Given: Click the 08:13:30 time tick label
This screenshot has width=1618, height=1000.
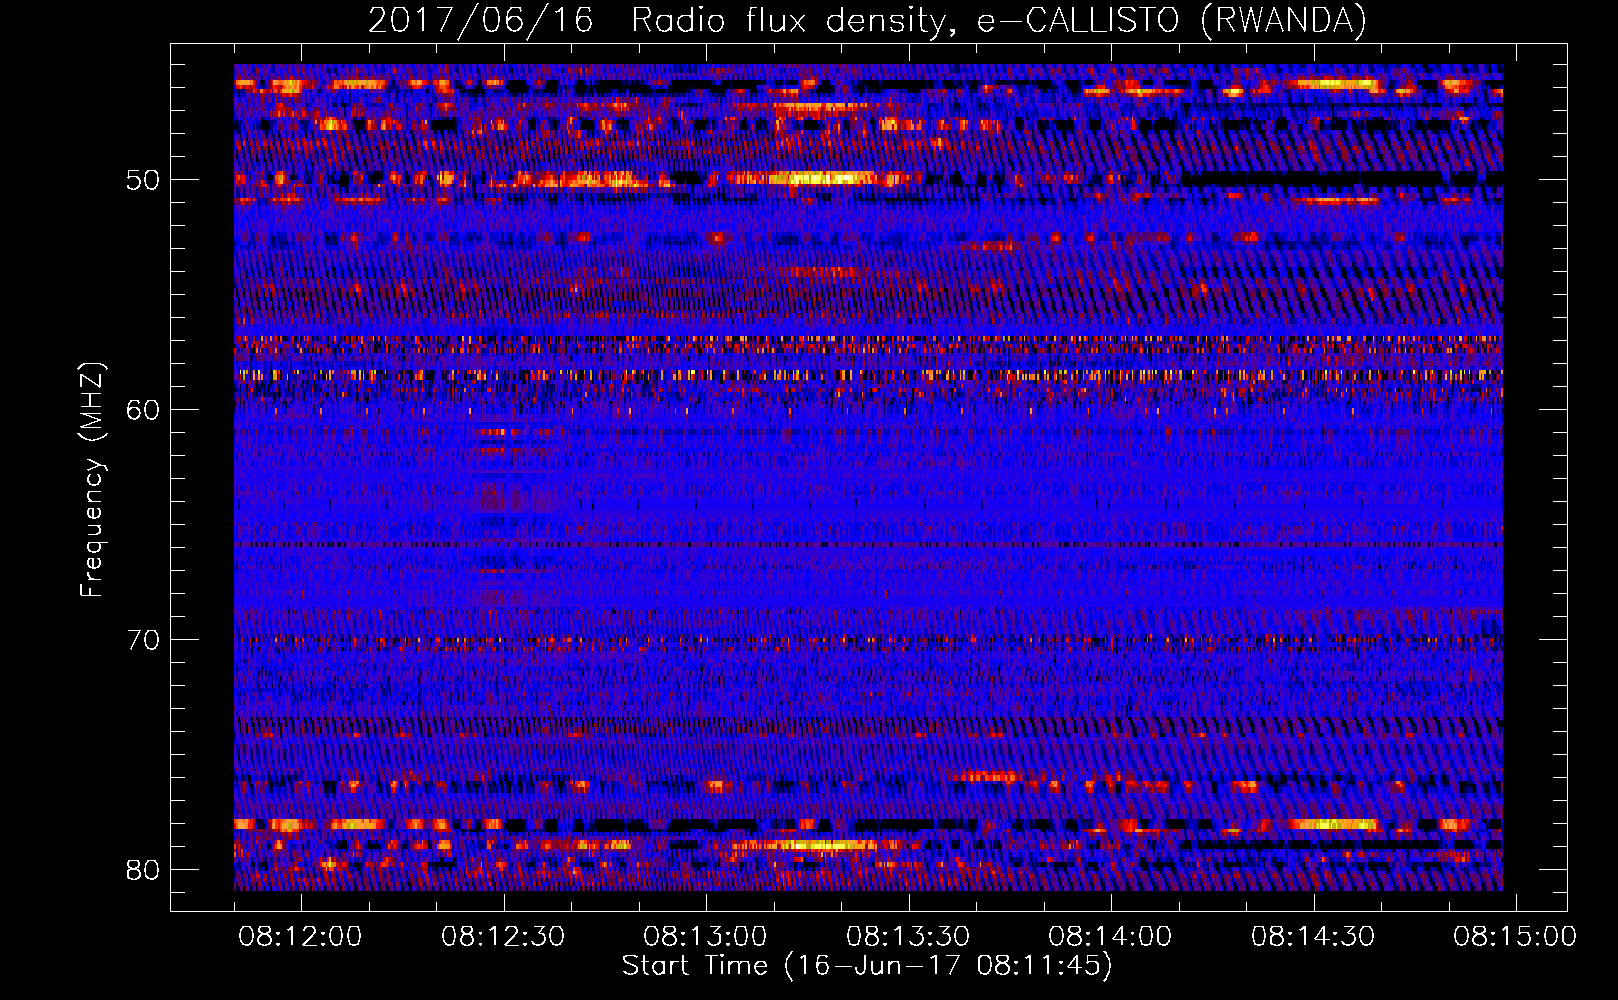Looking at the screenshot, I should point(908,937).
